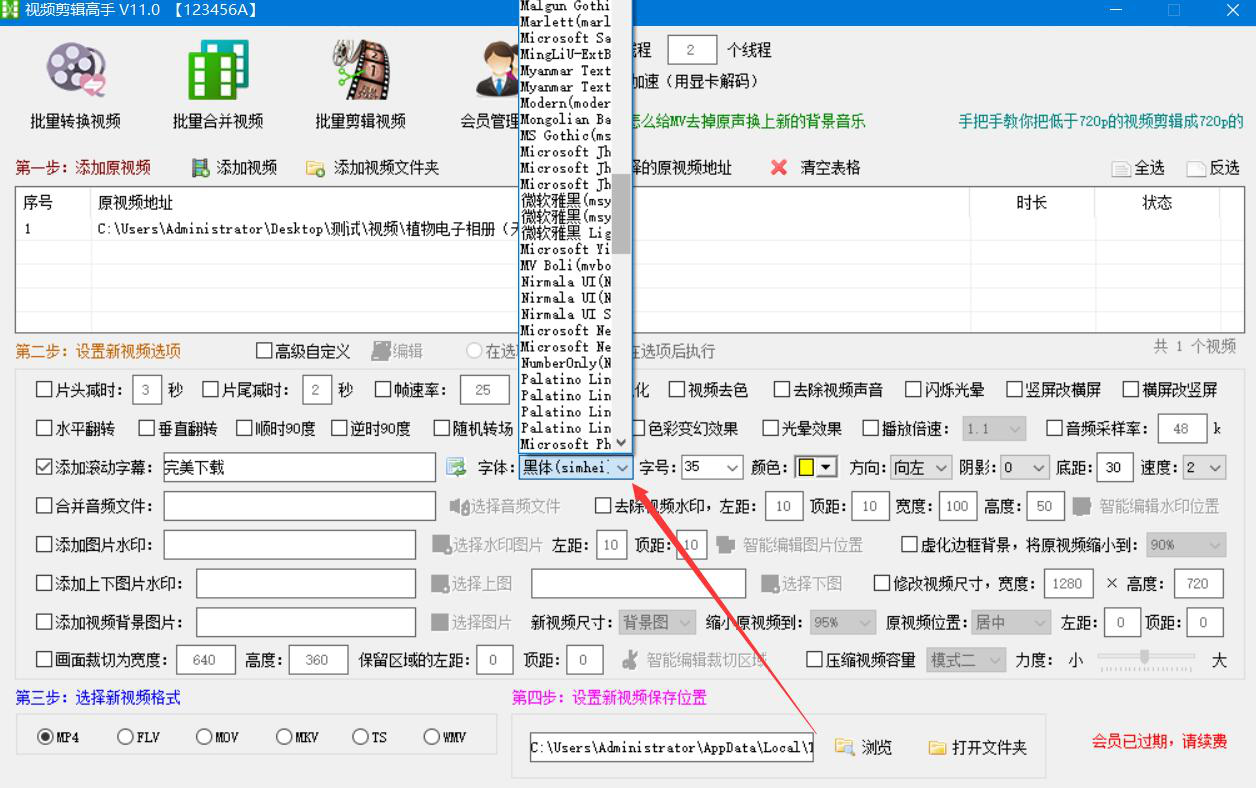Enable 水平翻转 checkbox
This screenshot has height=788, width=1256.
44,428
